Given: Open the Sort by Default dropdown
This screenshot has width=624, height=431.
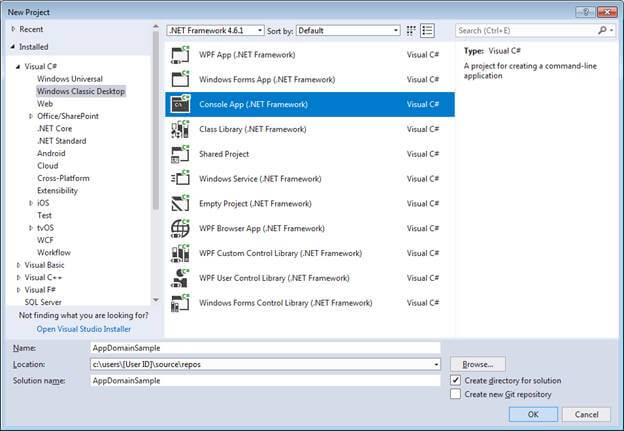Looking at the screenshot, I should click(348, 31).
